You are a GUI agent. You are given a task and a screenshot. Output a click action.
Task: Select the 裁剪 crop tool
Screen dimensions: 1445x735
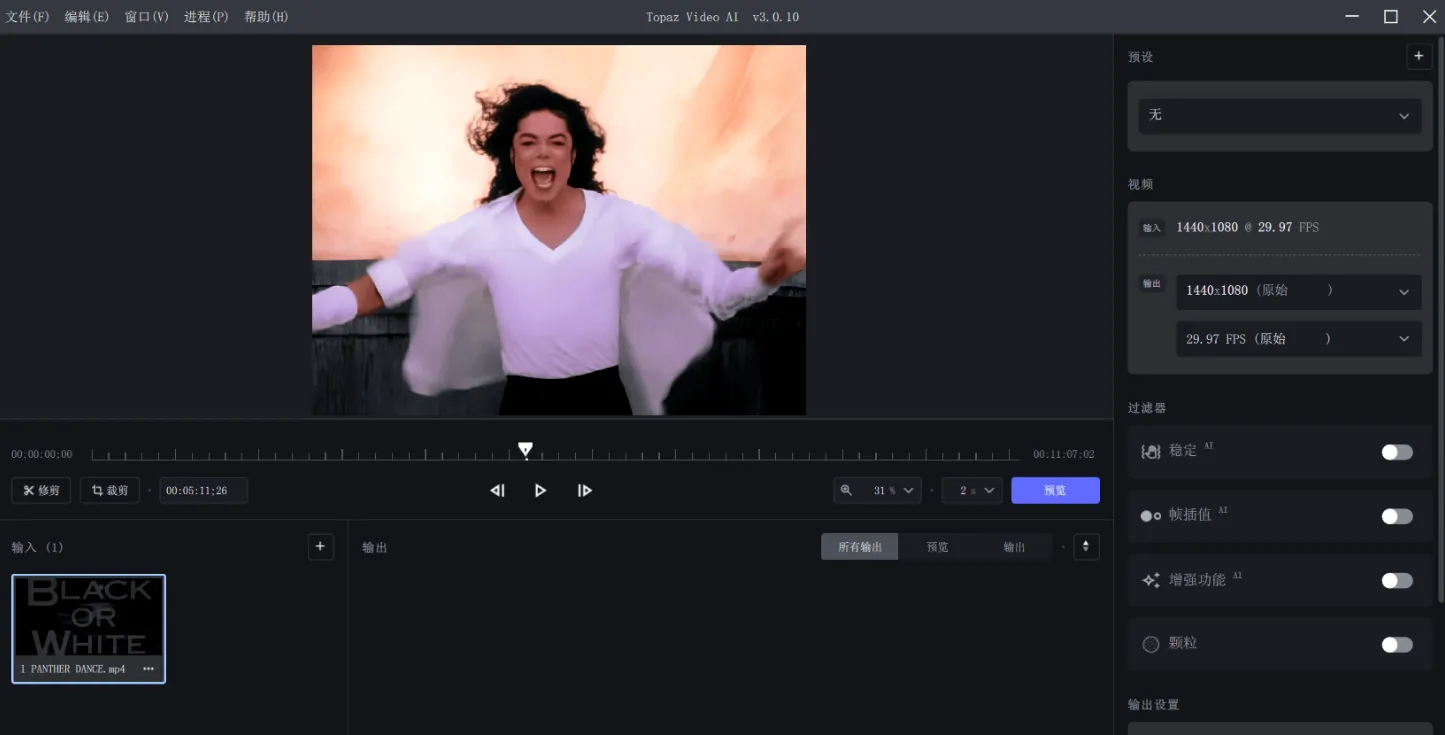click(x=110, y=490)
